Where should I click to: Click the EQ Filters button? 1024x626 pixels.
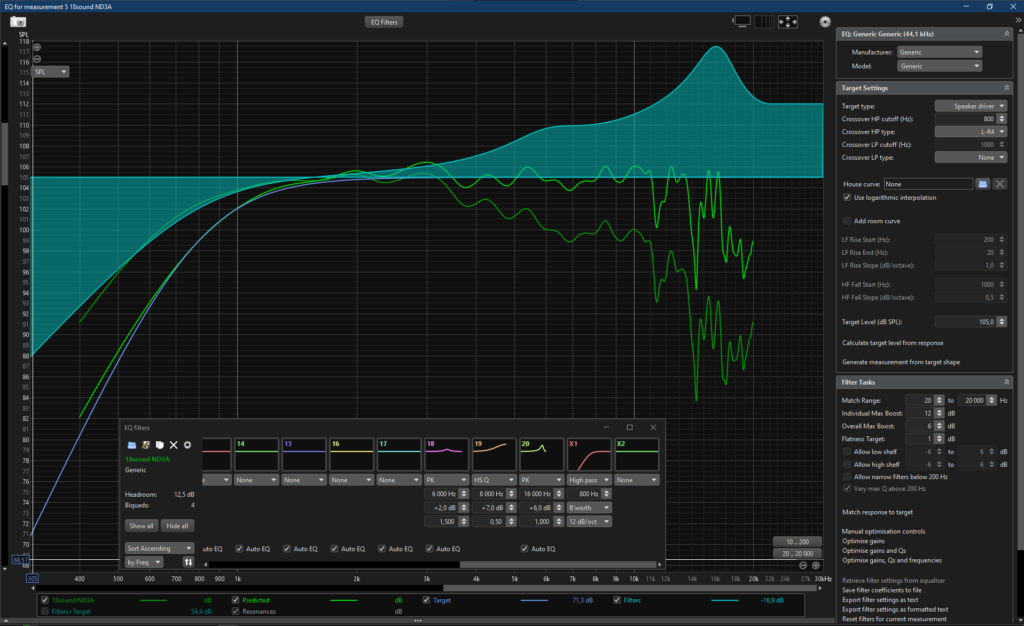coord(383,21)
